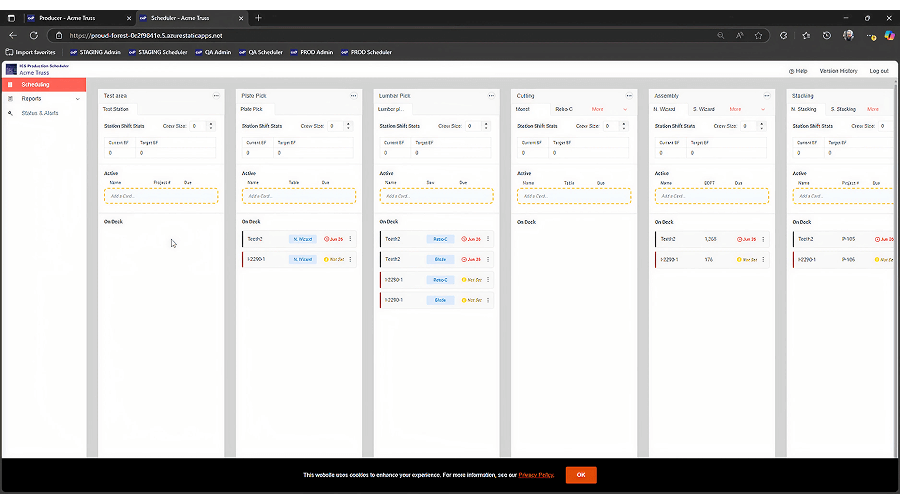Click the Status & Alerts sidebar icon
Viewport: 900px width, 504px height.
point(10,113)
